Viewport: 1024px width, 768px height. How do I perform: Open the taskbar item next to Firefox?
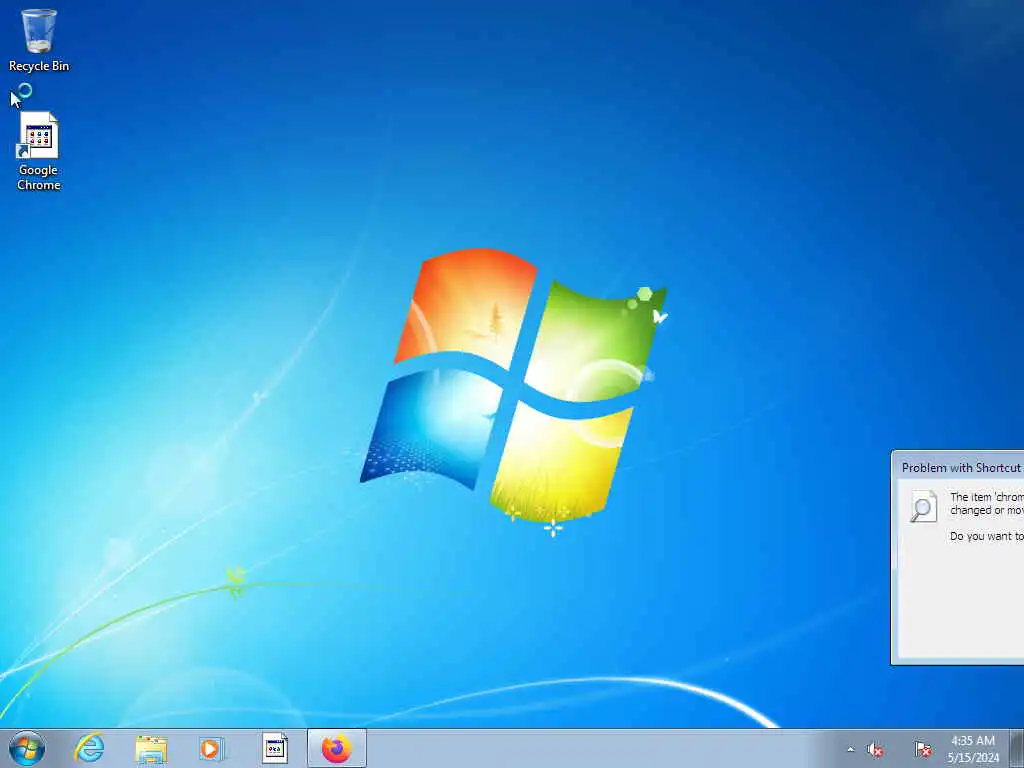pyautogui.click(x=275, y=748)
